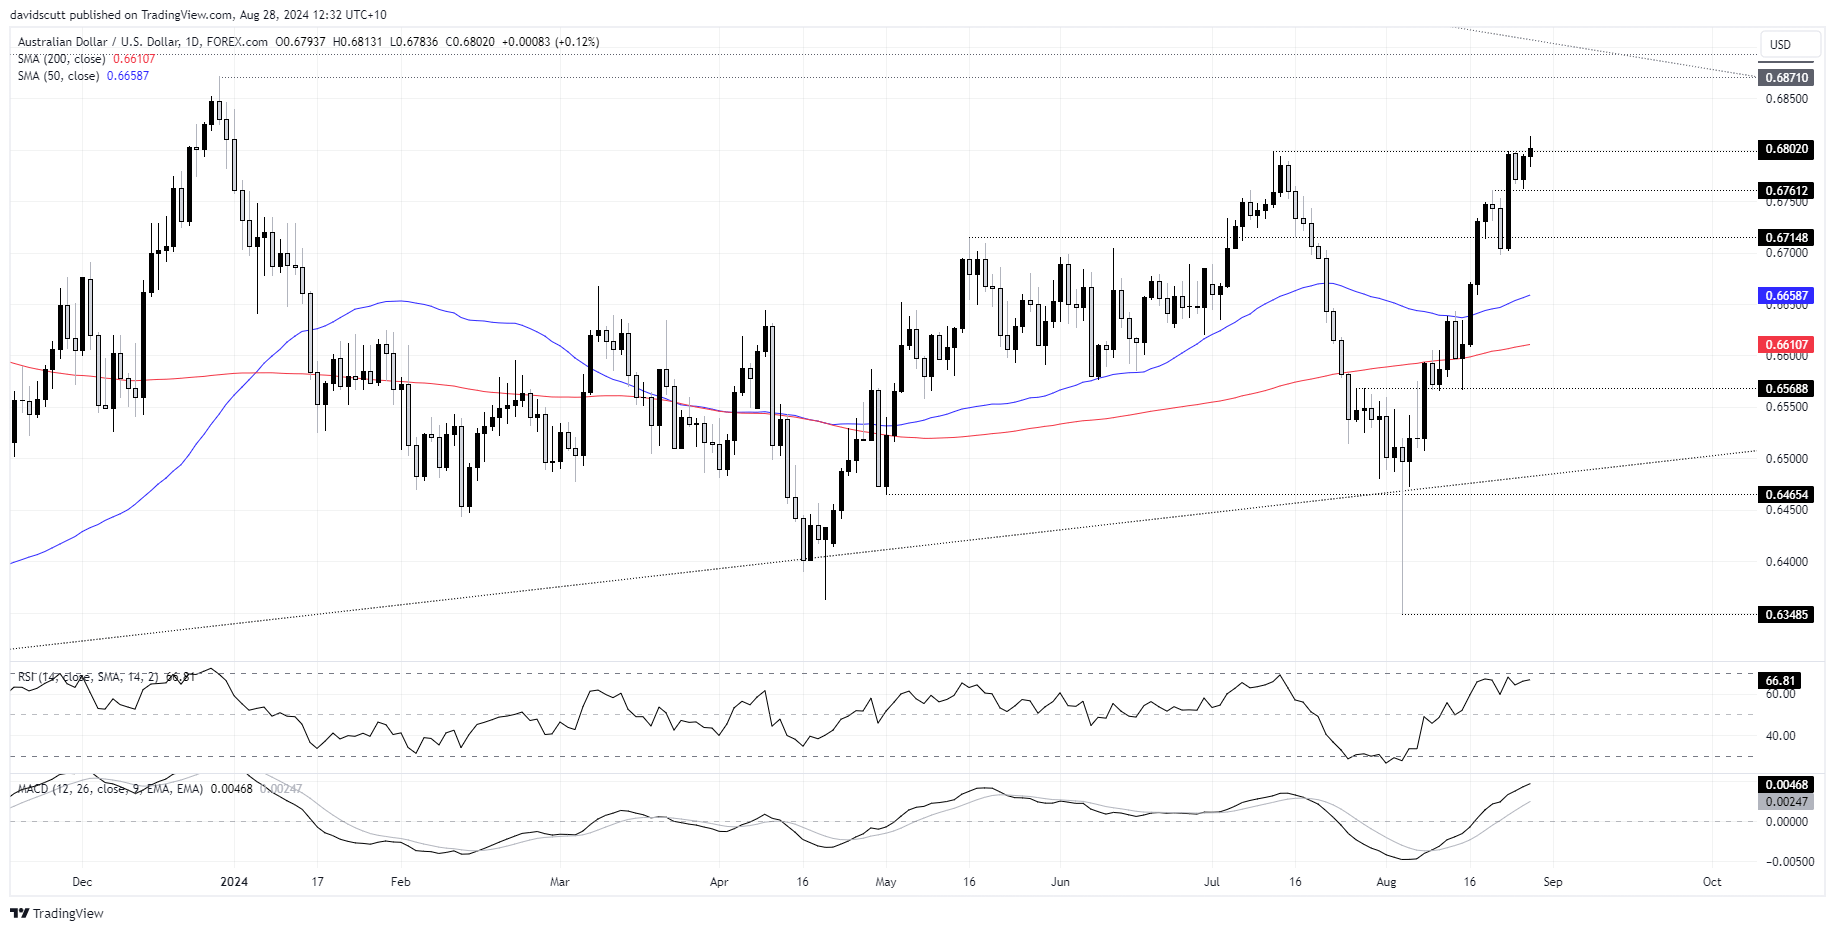Click the Feb label on time axis
This screenshot has width=1835, height=931.
coord(400,882)
